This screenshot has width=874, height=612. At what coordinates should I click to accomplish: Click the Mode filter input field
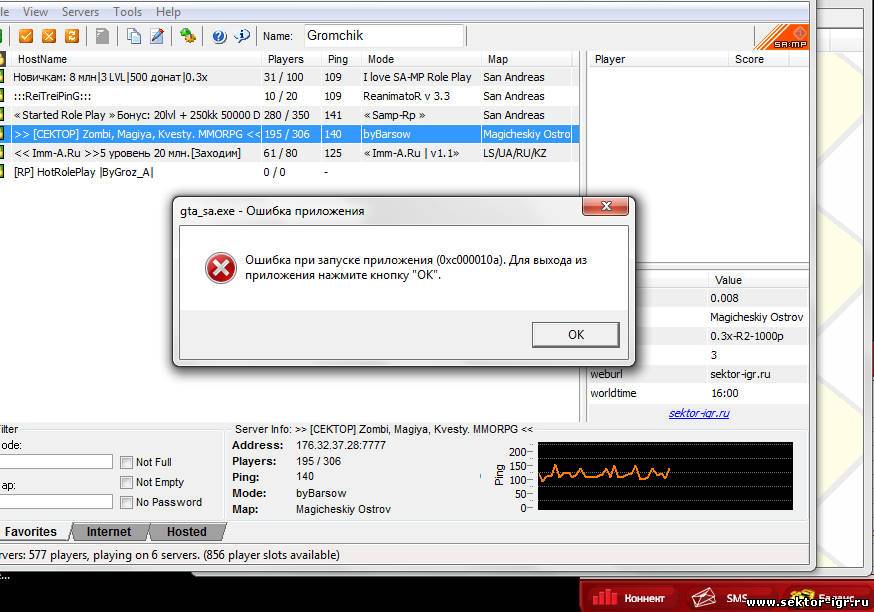point(56,462)
